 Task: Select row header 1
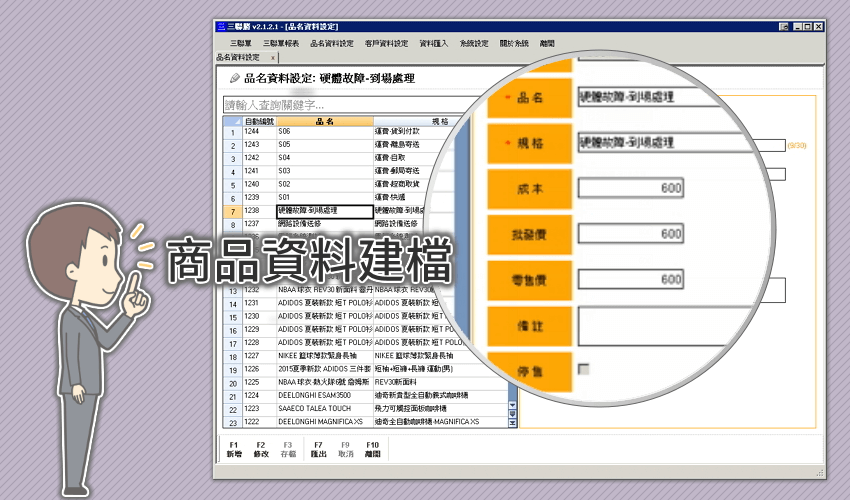click(x=233, y=132)
